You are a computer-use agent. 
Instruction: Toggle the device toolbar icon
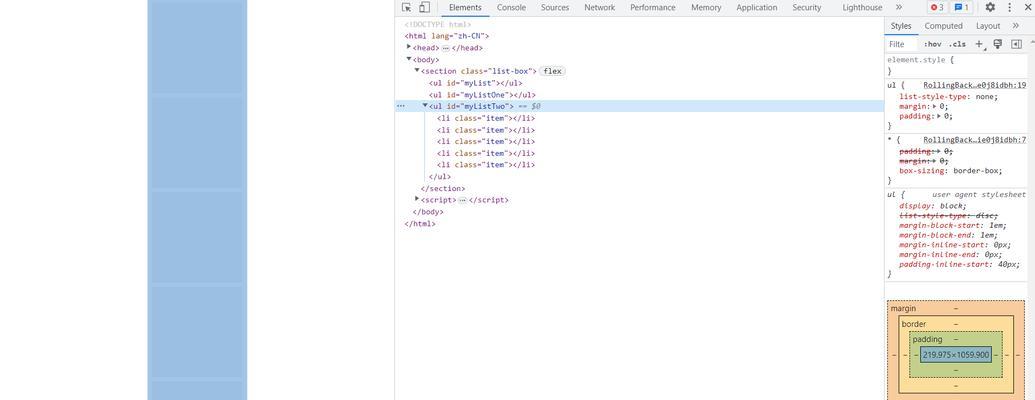click(x=424, y=7)
